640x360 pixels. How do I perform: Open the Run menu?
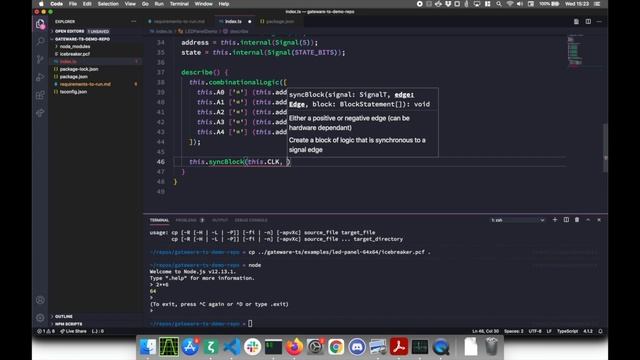point(159,4)
